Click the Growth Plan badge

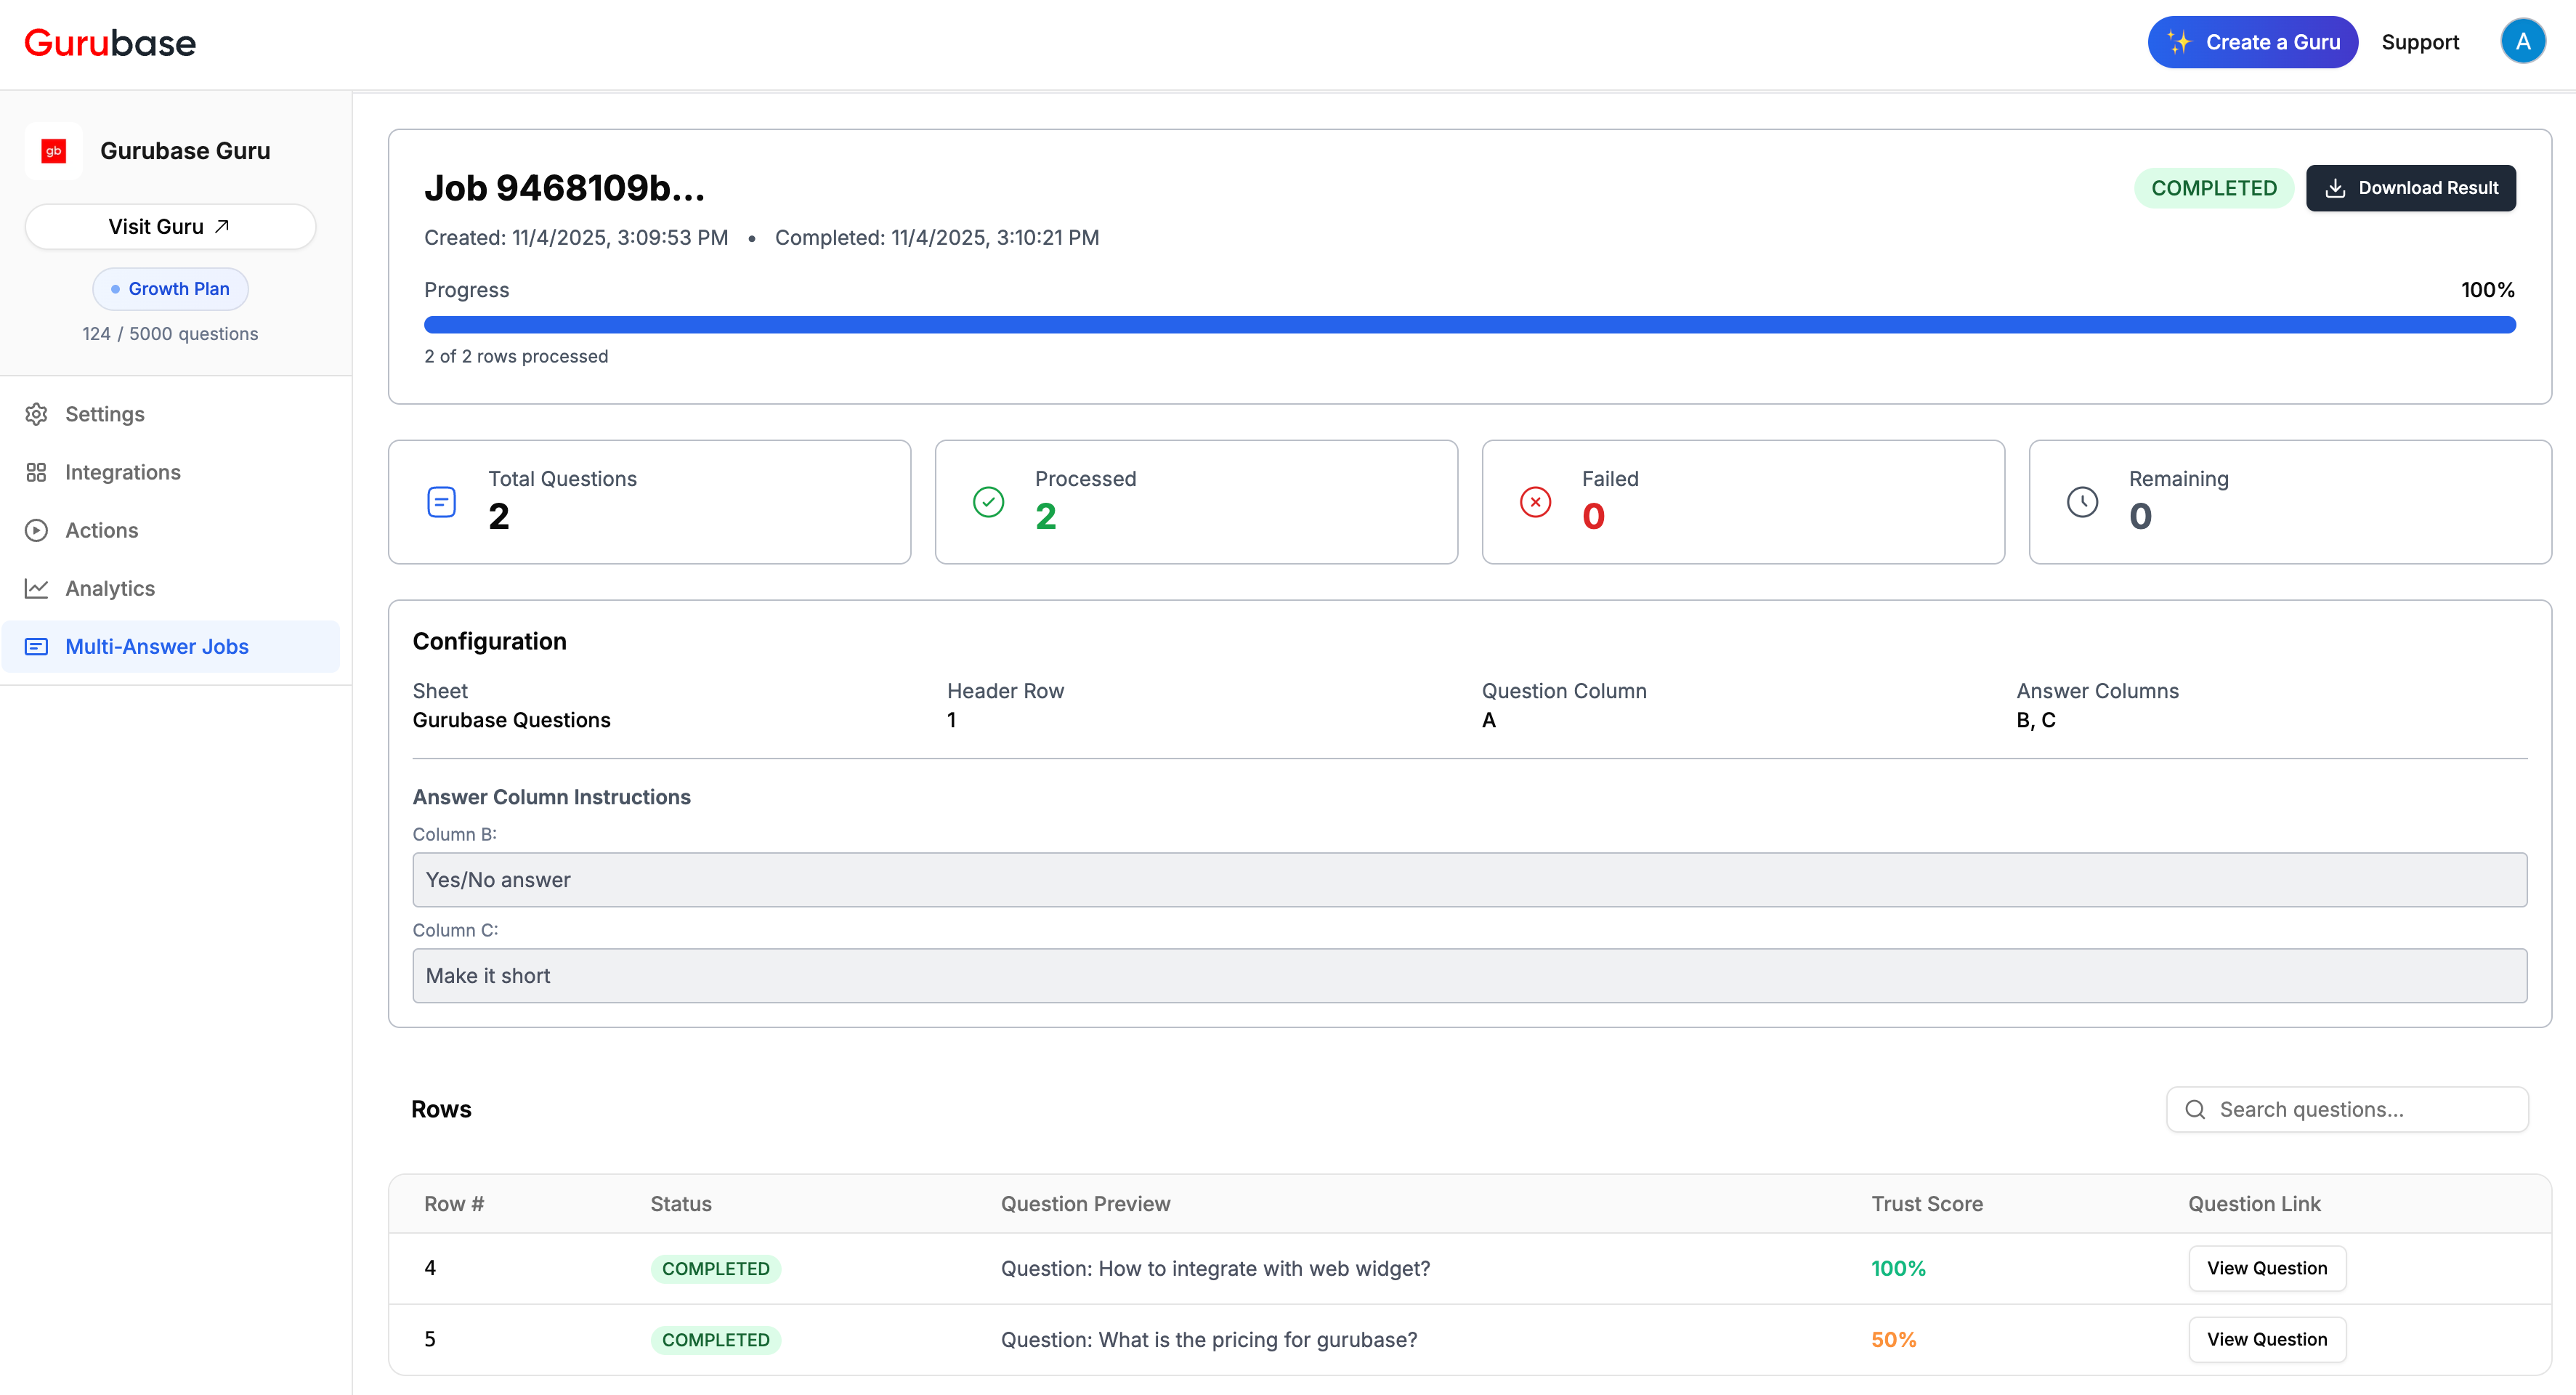170,288
